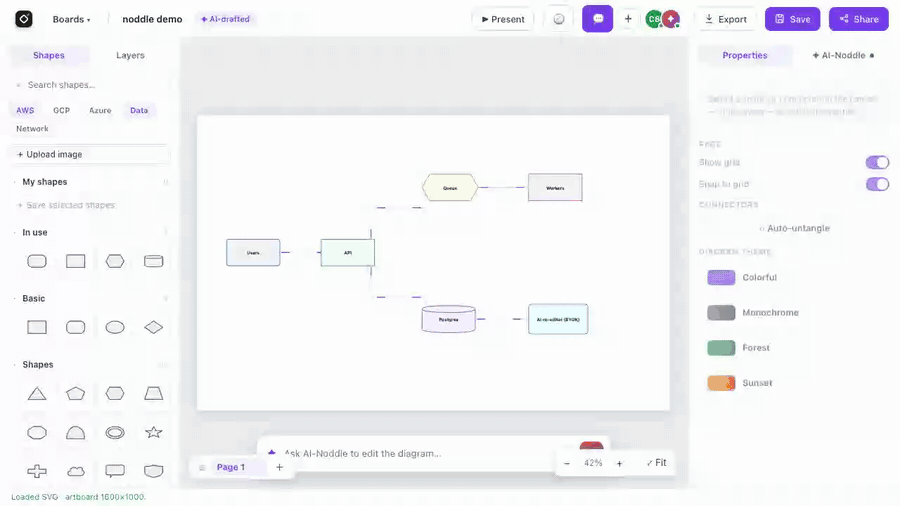Image resolution: width=900 pixels, height=506 pixels.
Task: Open the page list icon beside Page 1
Action: click(x=202, y=468)
